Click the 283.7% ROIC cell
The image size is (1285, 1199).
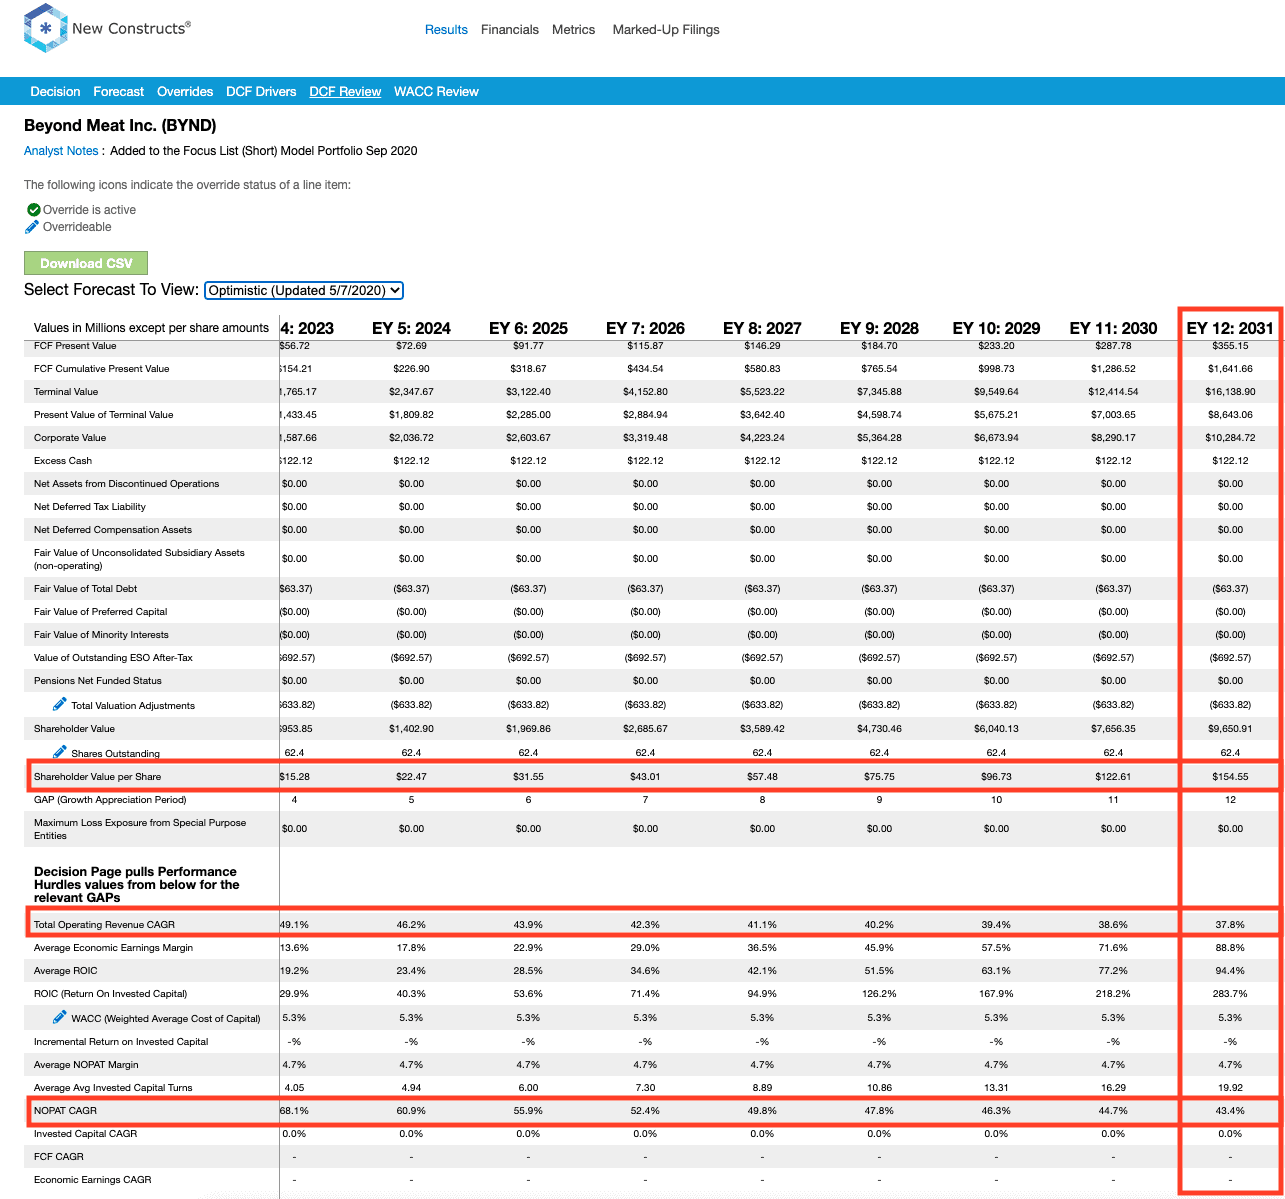(1230, 993)
